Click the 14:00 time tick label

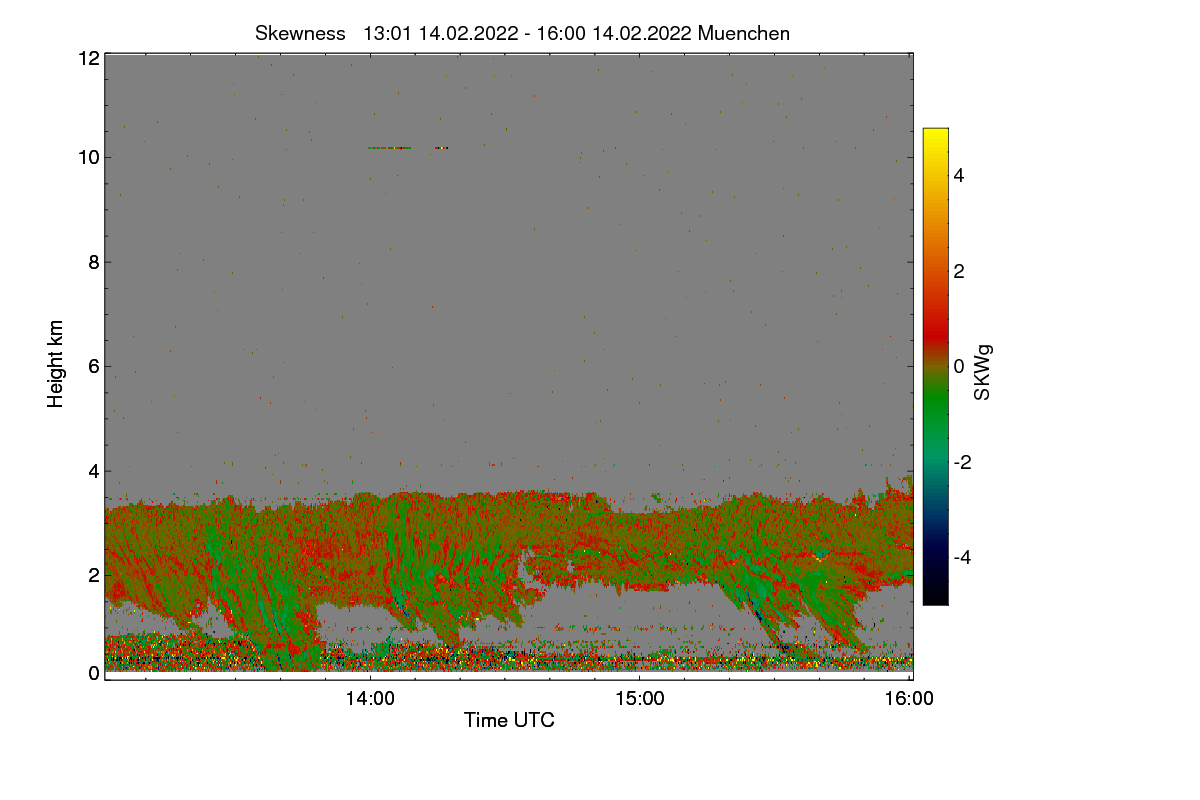370,699
